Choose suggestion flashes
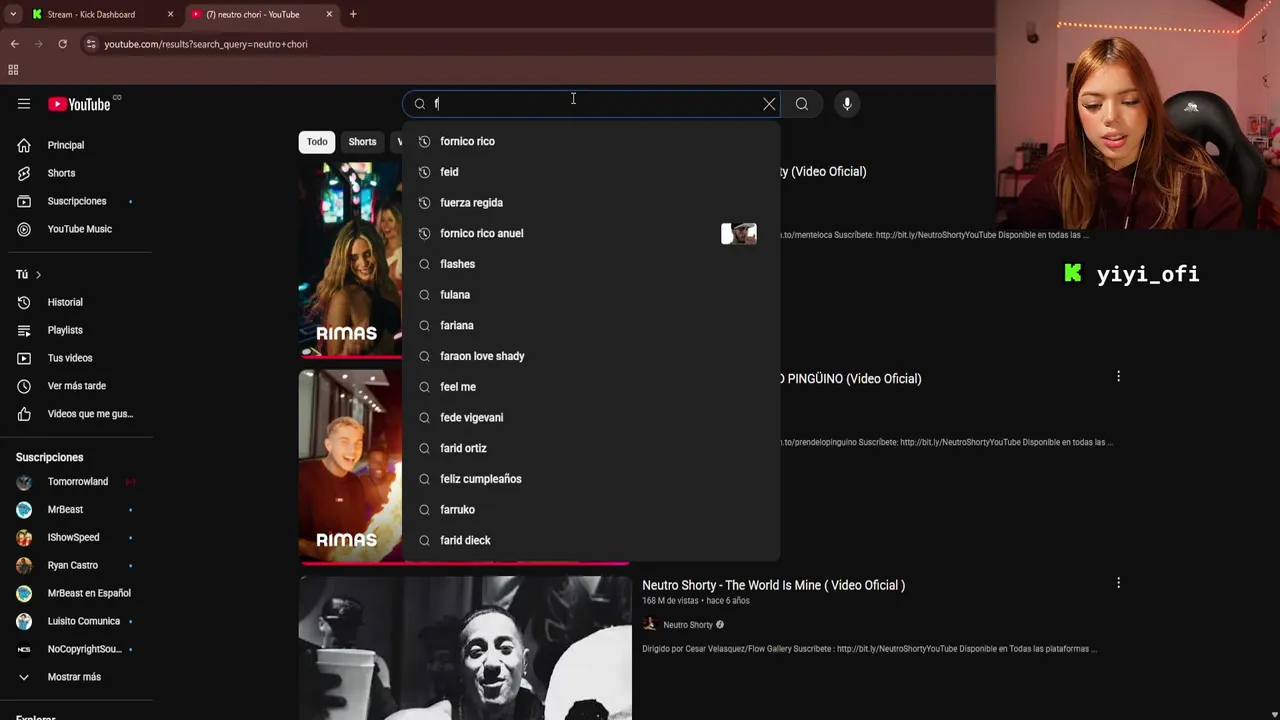Screen dimensions: 1280x720 (591, 264)
